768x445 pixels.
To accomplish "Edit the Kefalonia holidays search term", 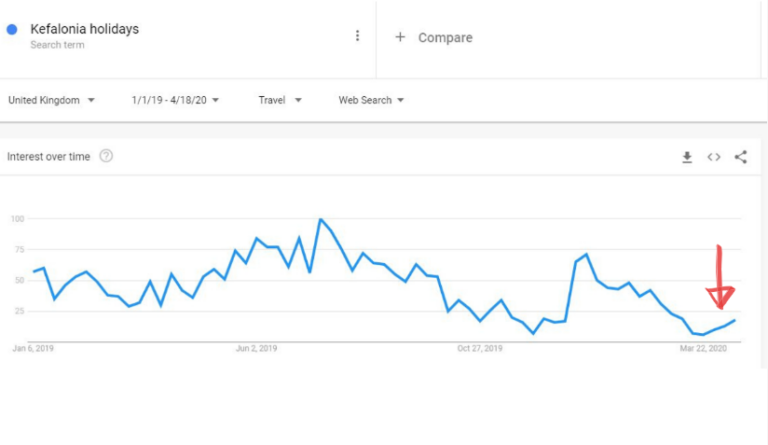I will pyautogui.click(x=85, y=29).
